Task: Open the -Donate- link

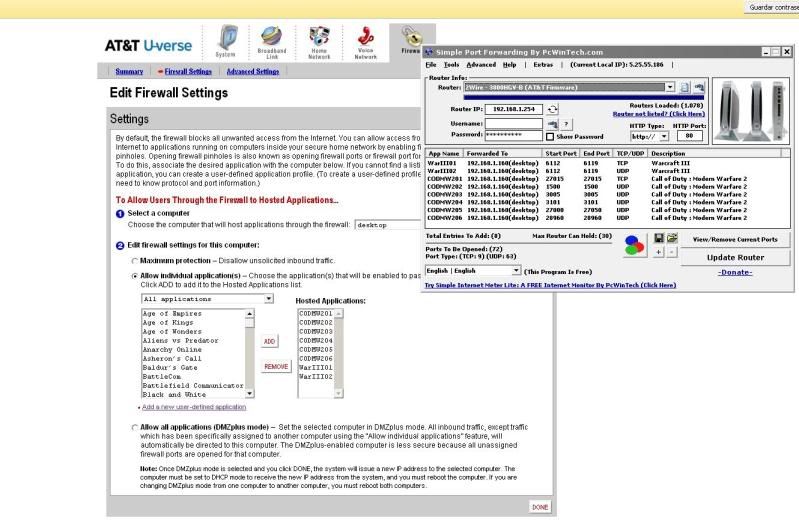Action: [x=735, y=272]
